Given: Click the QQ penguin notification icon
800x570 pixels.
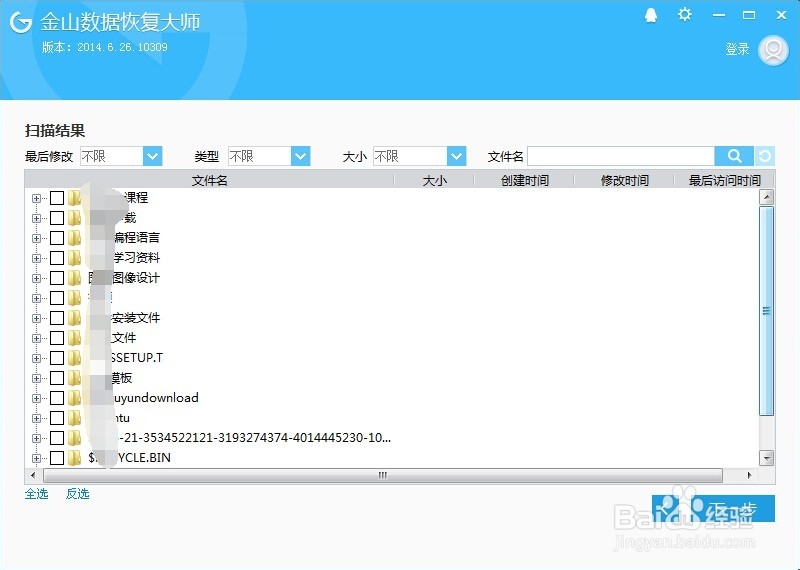Looking at the screenshot, I should click(651, 15).
